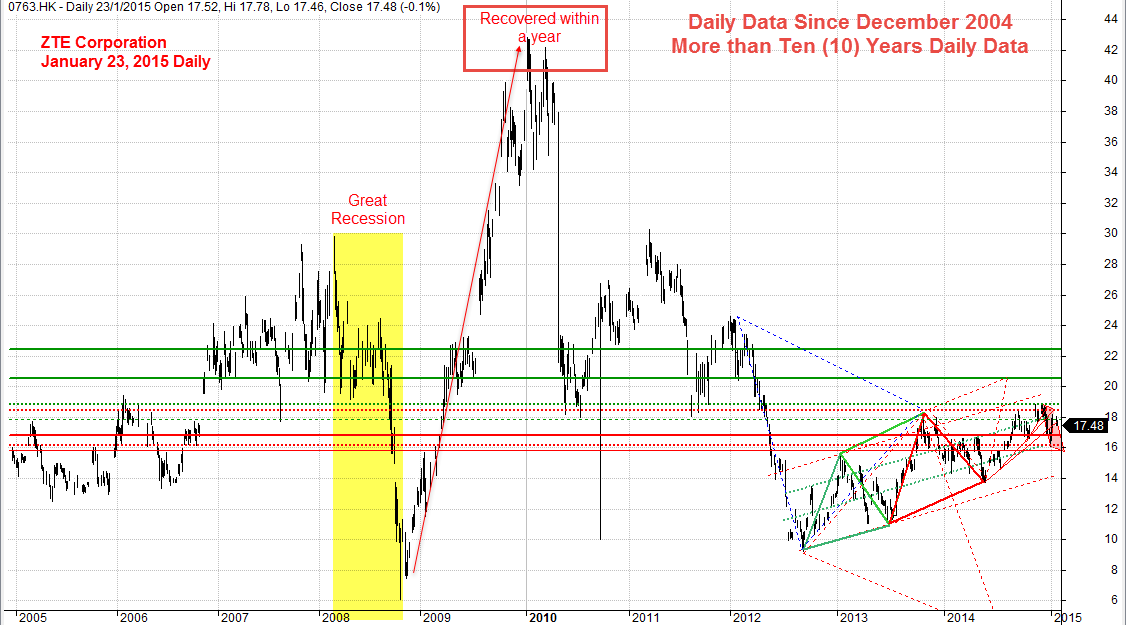Screen dimensions: 1126x625
Task: Click the 36 price axis value
Action: click(x=1111, y=142)
